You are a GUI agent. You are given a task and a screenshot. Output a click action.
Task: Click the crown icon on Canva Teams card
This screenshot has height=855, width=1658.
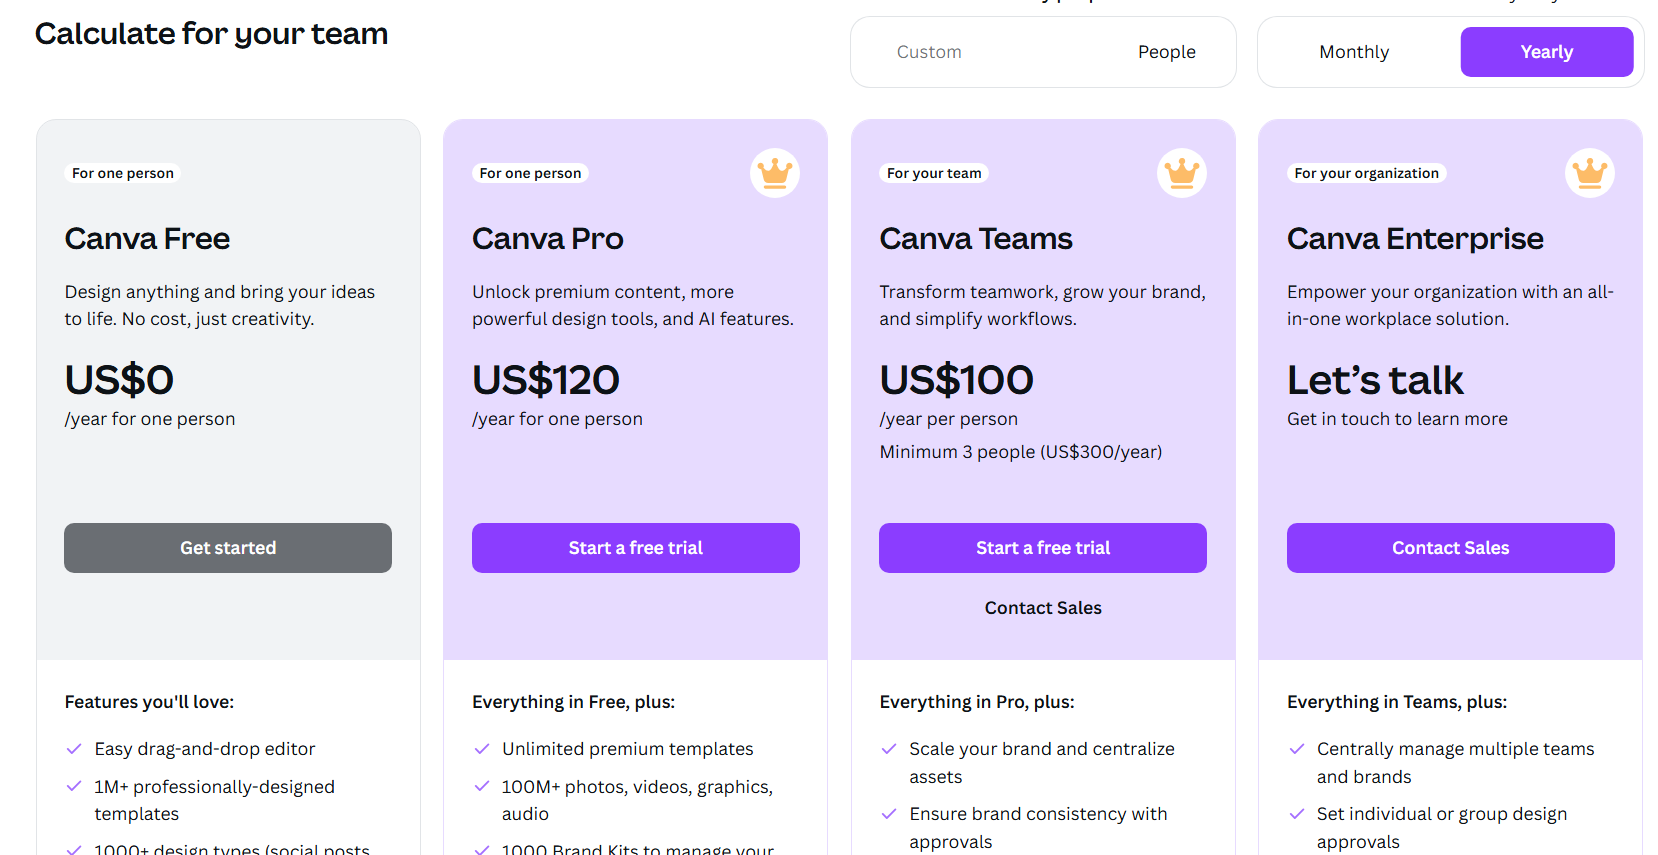(1182, 173)
